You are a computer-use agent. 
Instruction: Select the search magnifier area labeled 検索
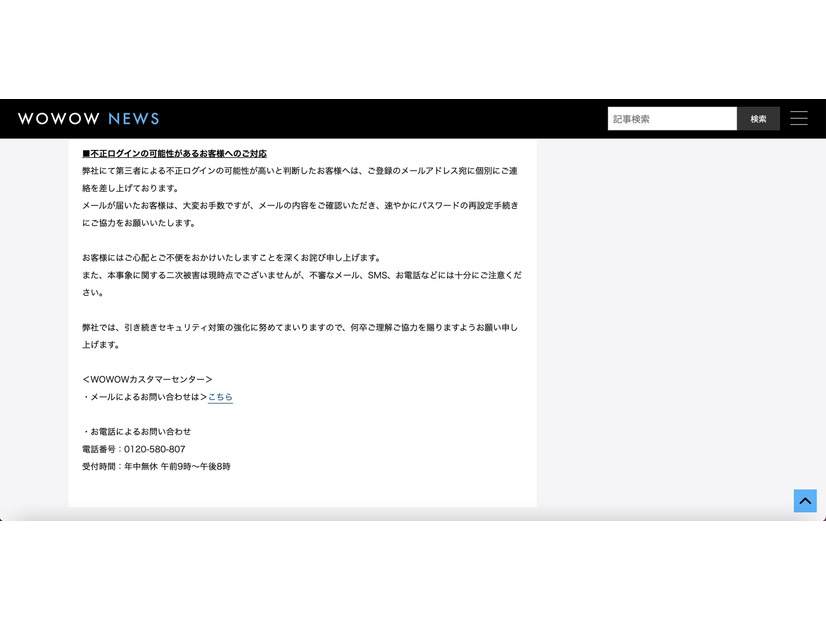759,118
